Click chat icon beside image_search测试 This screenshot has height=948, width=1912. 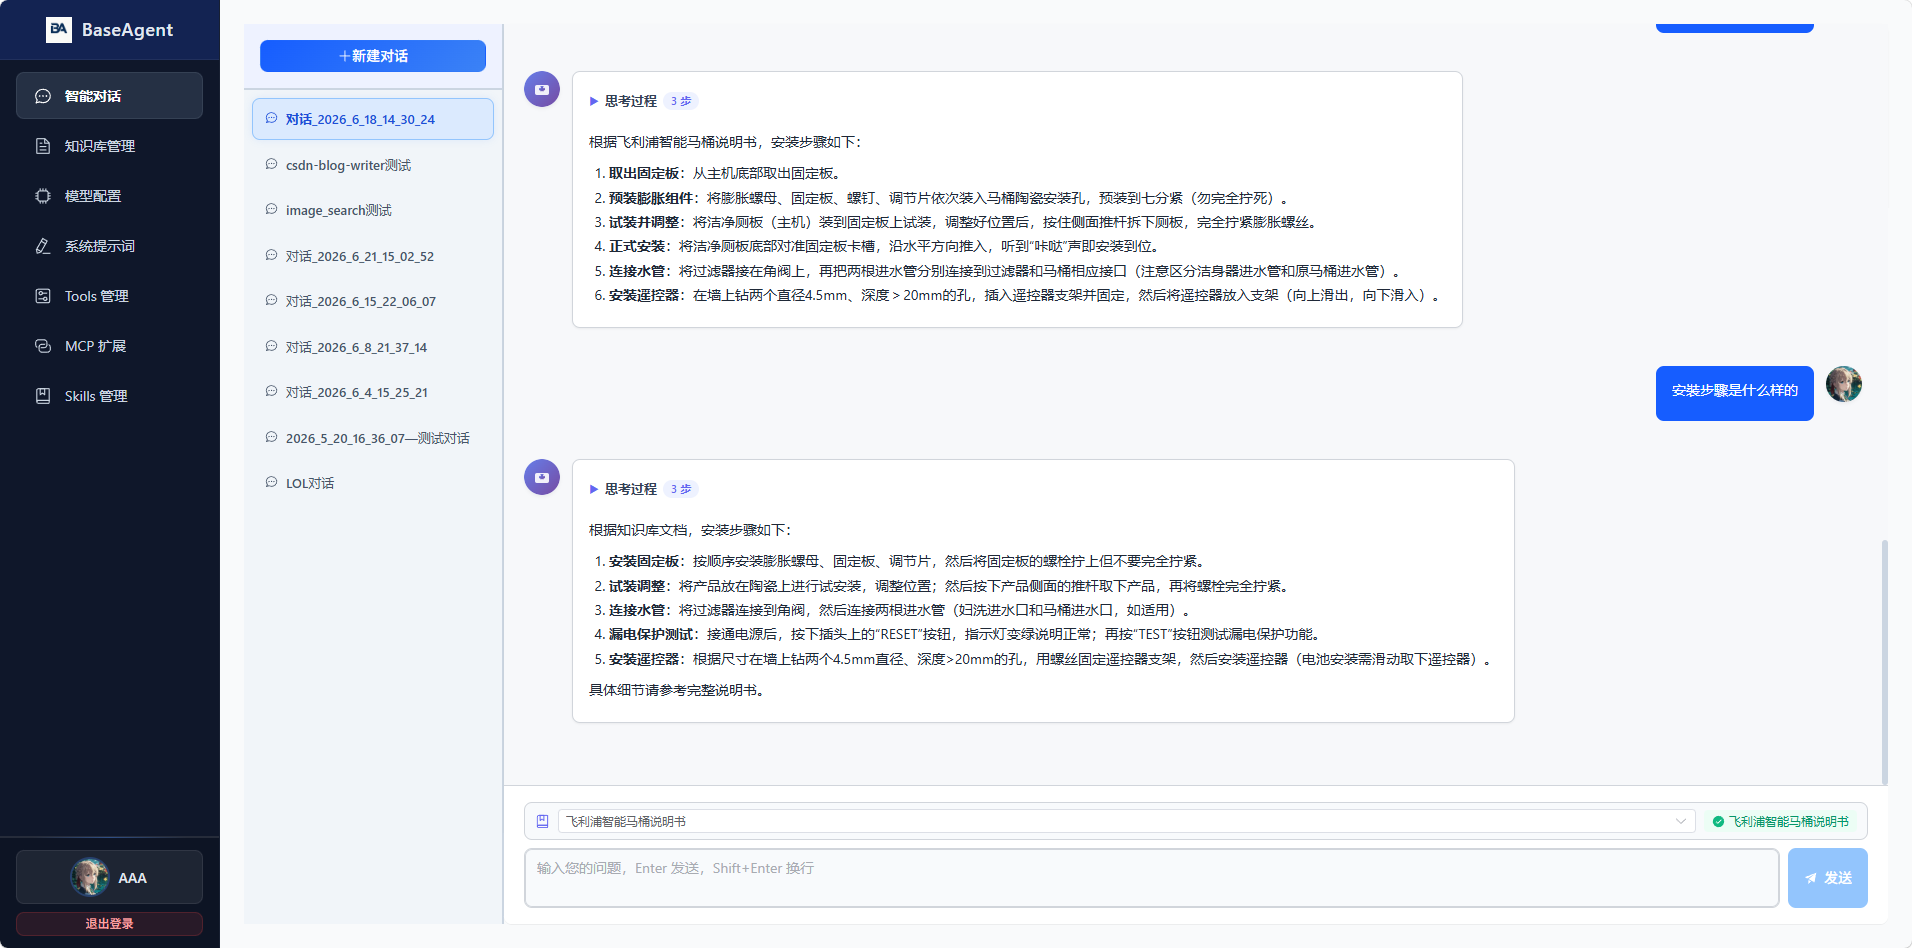pyautogui.click(x=271, y=209)
